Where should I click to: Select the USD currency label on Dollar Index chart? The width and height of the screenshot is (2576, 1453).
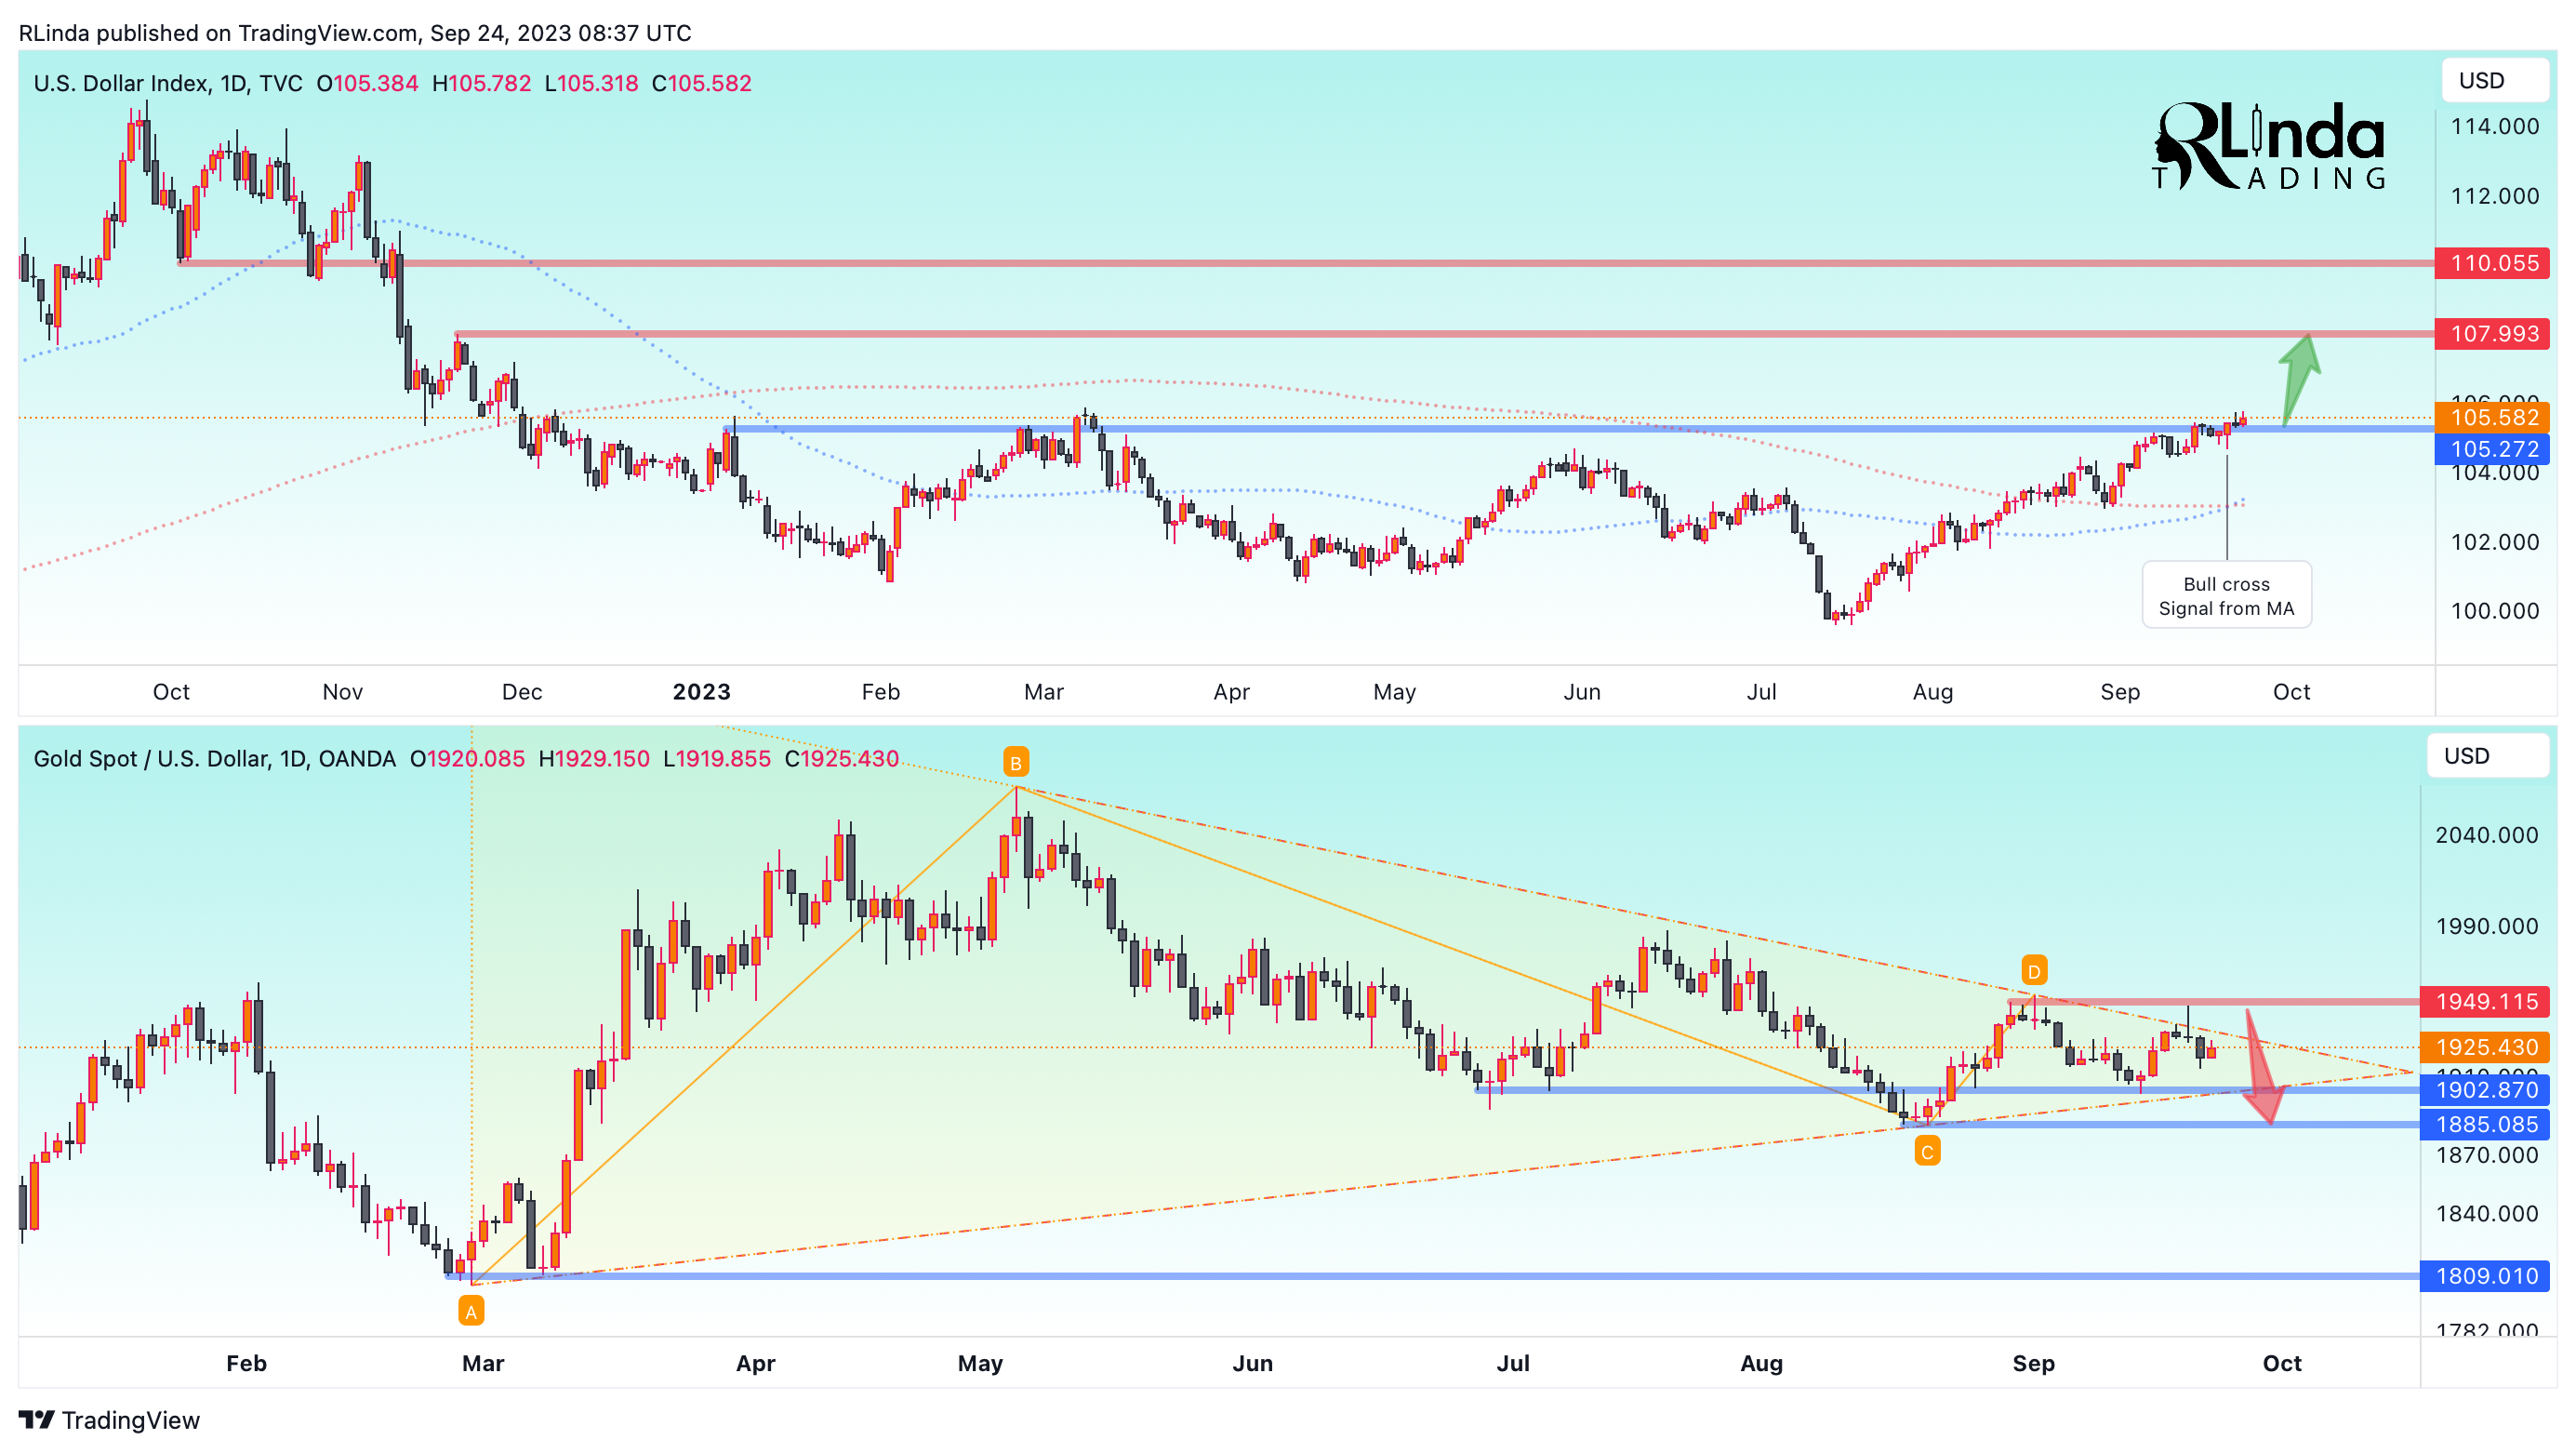pyautogui.click(x=2494, y=81)
